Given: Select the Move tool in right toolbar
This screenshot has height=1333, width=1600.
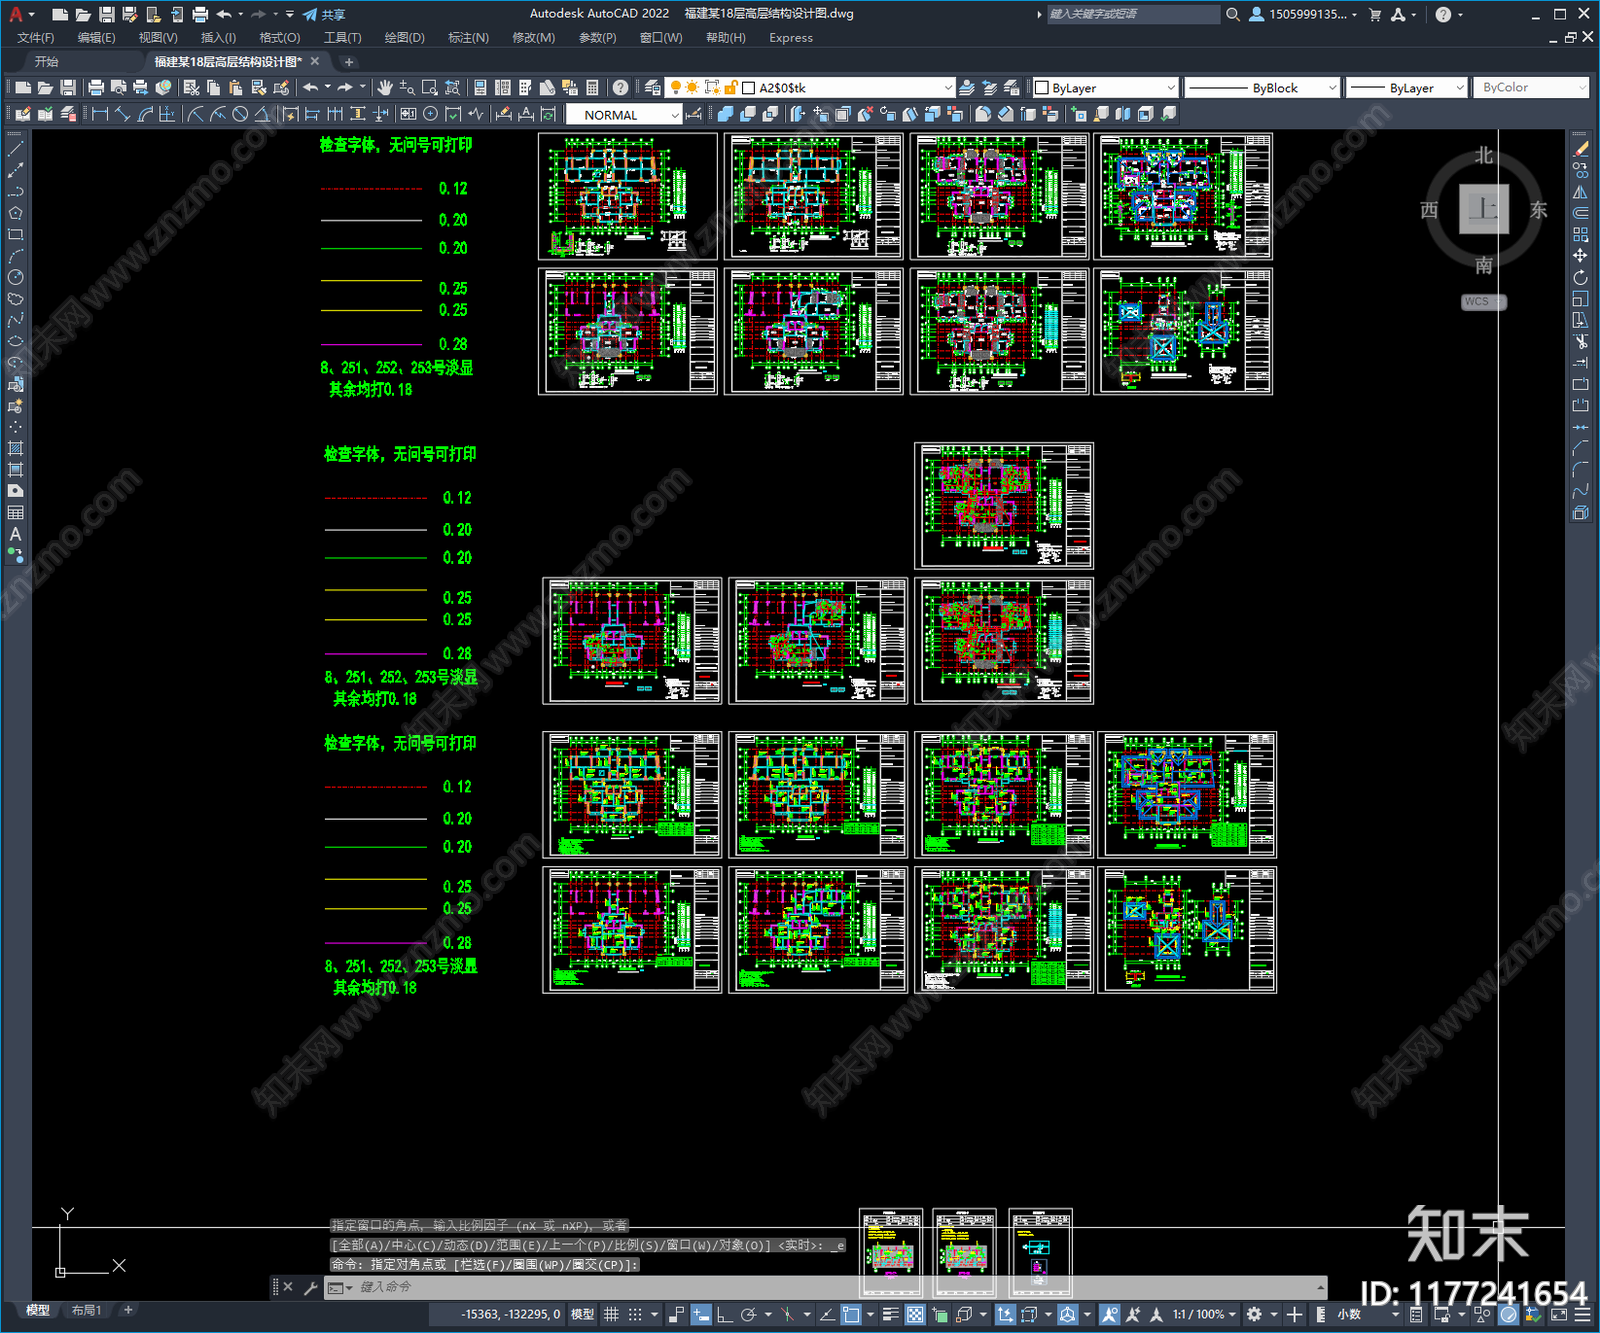Looking at the screenshot, I should 1581,256.
